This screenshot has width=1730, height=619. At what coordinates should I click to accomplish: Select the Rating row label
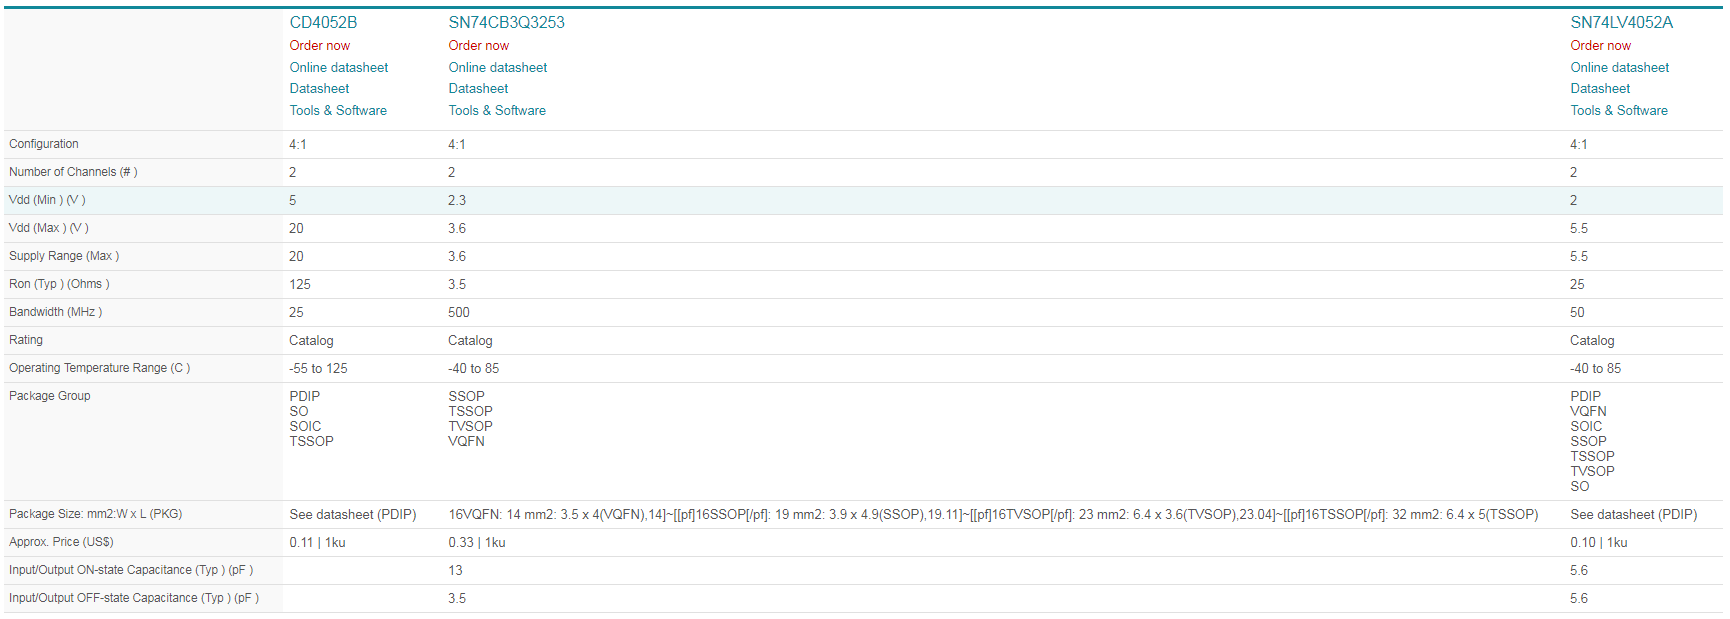pyautogui.click(x=26, y=340)
